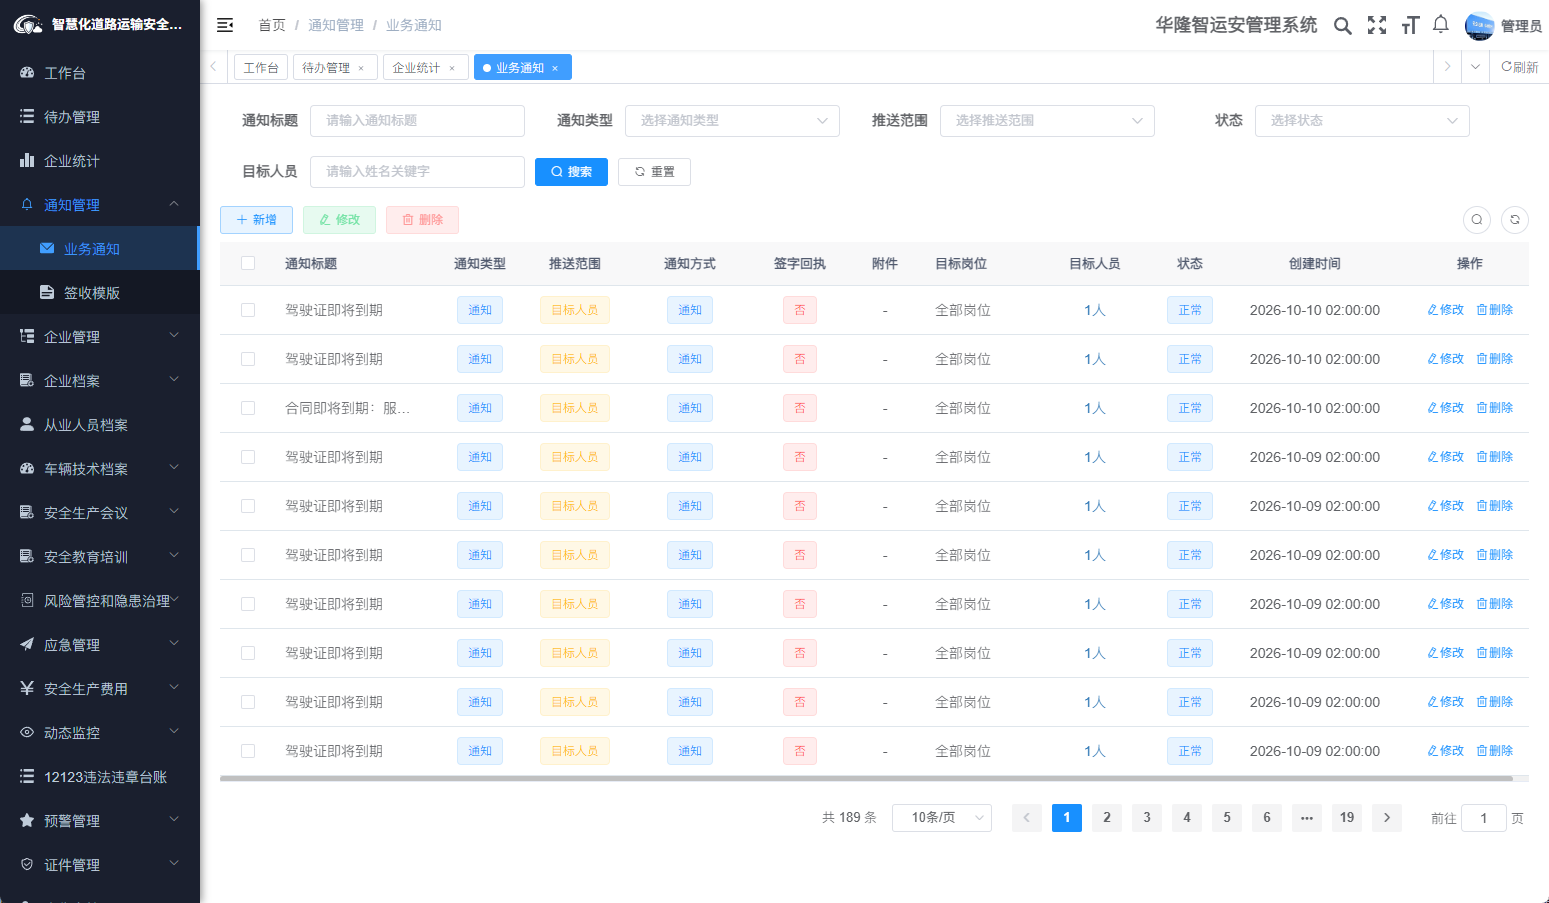Check the row 合同即将到期 checkbox
The height and width of the screenshot is (903, 1549).
pyautogui.click(x=248, y=408)
